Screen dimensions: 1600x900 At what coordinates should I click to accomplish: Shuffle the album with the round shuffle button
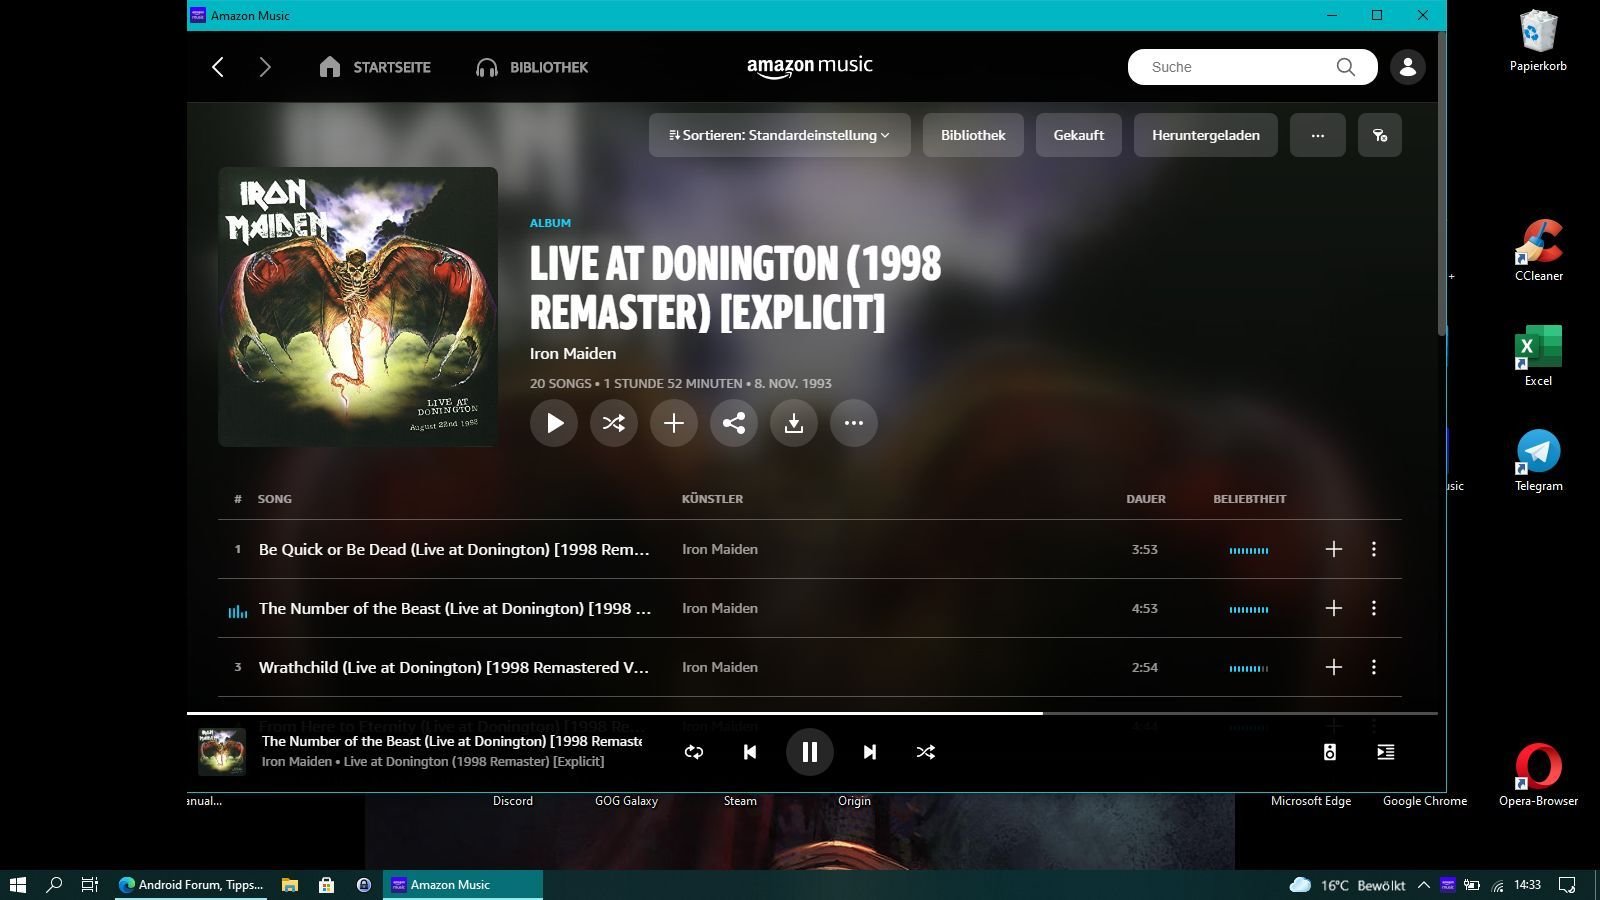[614, 423]
